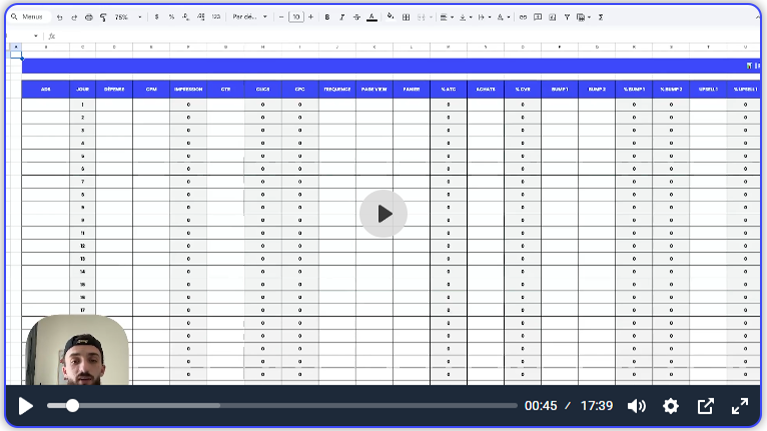Click the Undo arrow in the toolbar

coord(60,17)
